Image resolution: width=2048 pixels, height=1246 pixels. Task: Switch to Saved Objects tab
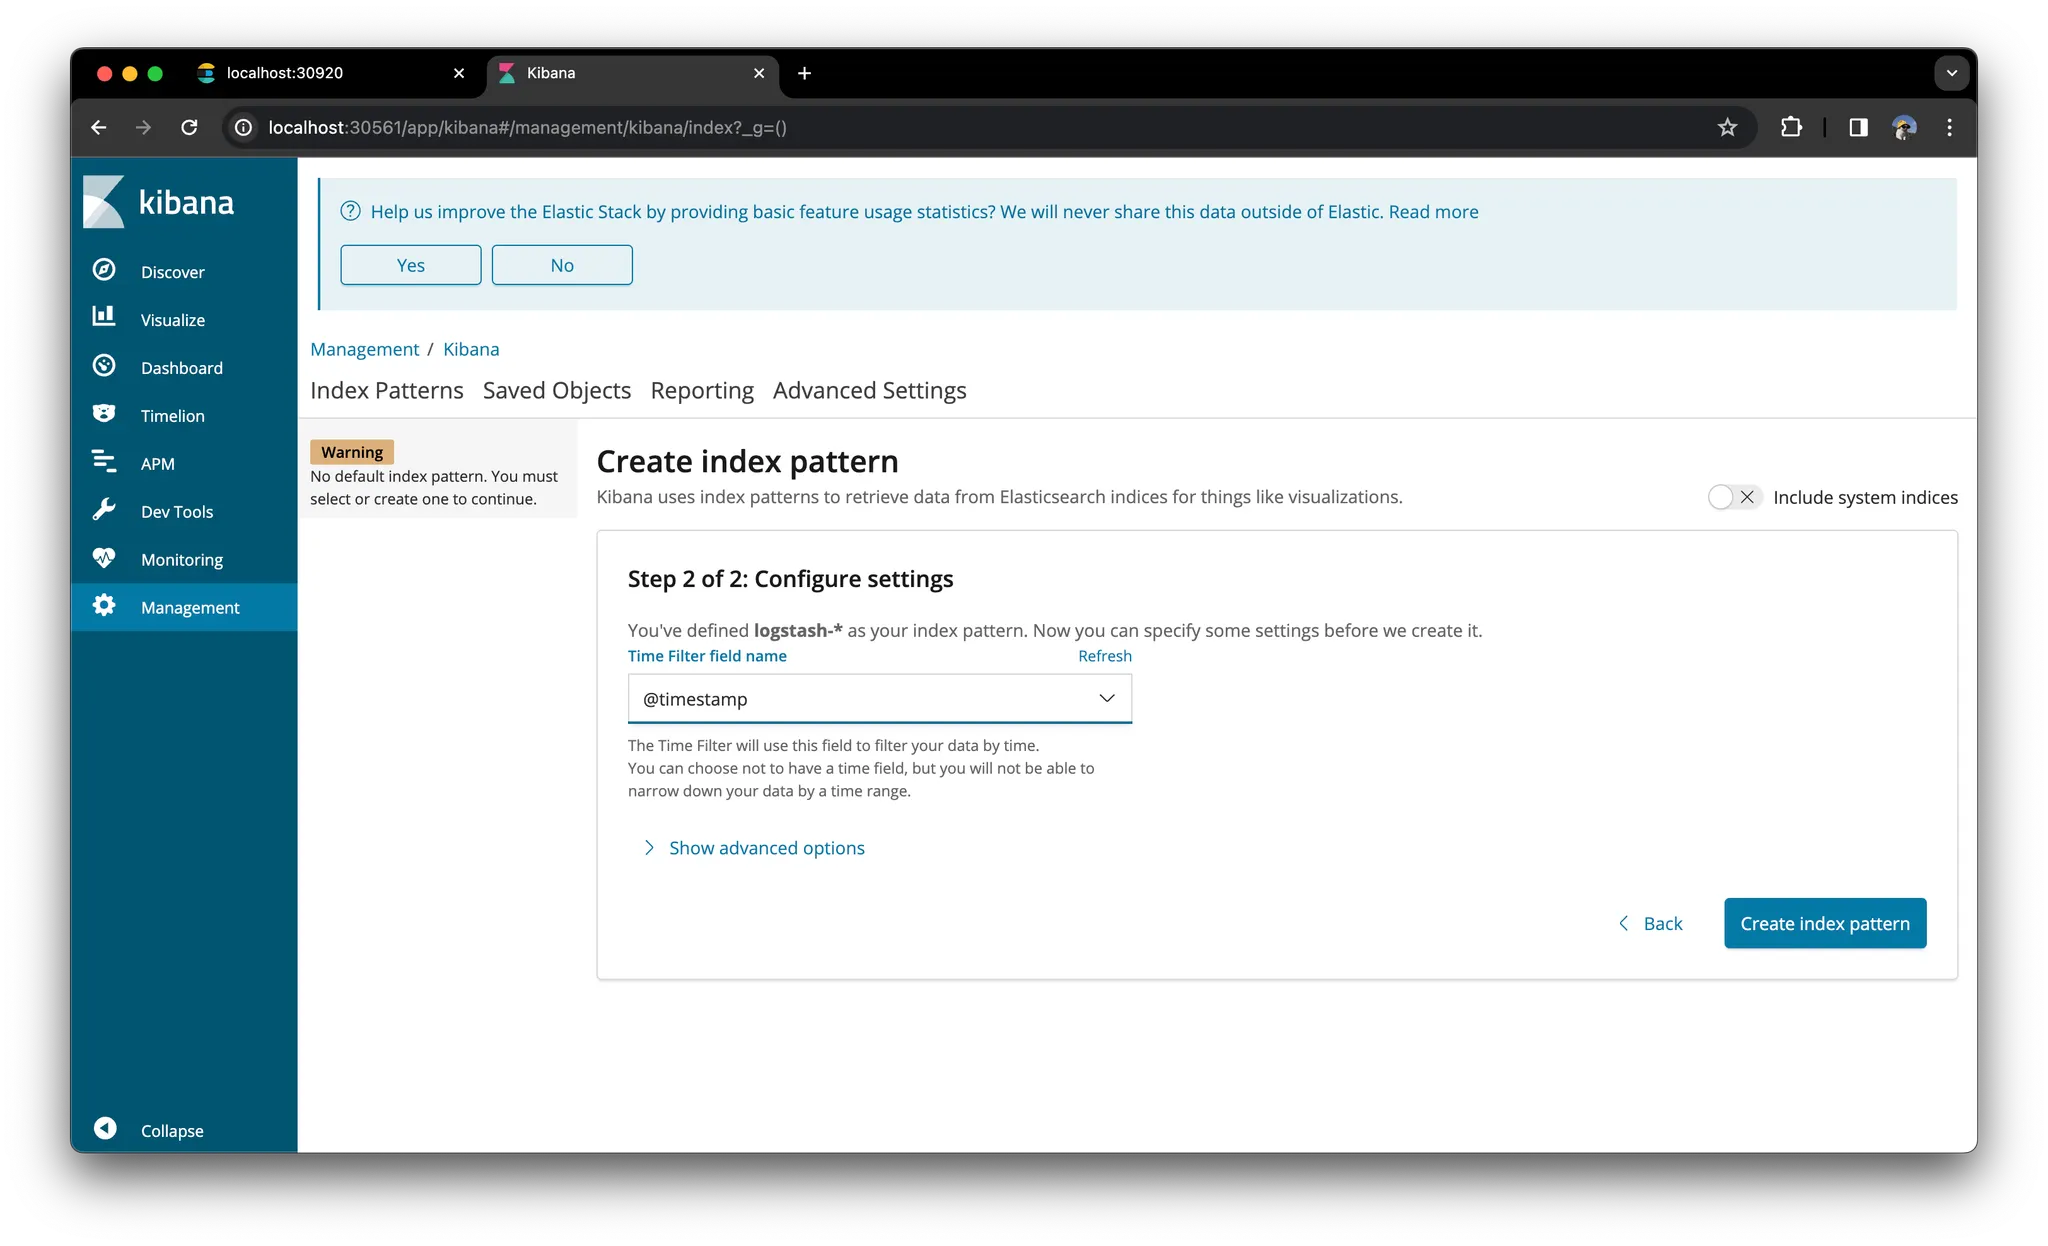point(556,391)
